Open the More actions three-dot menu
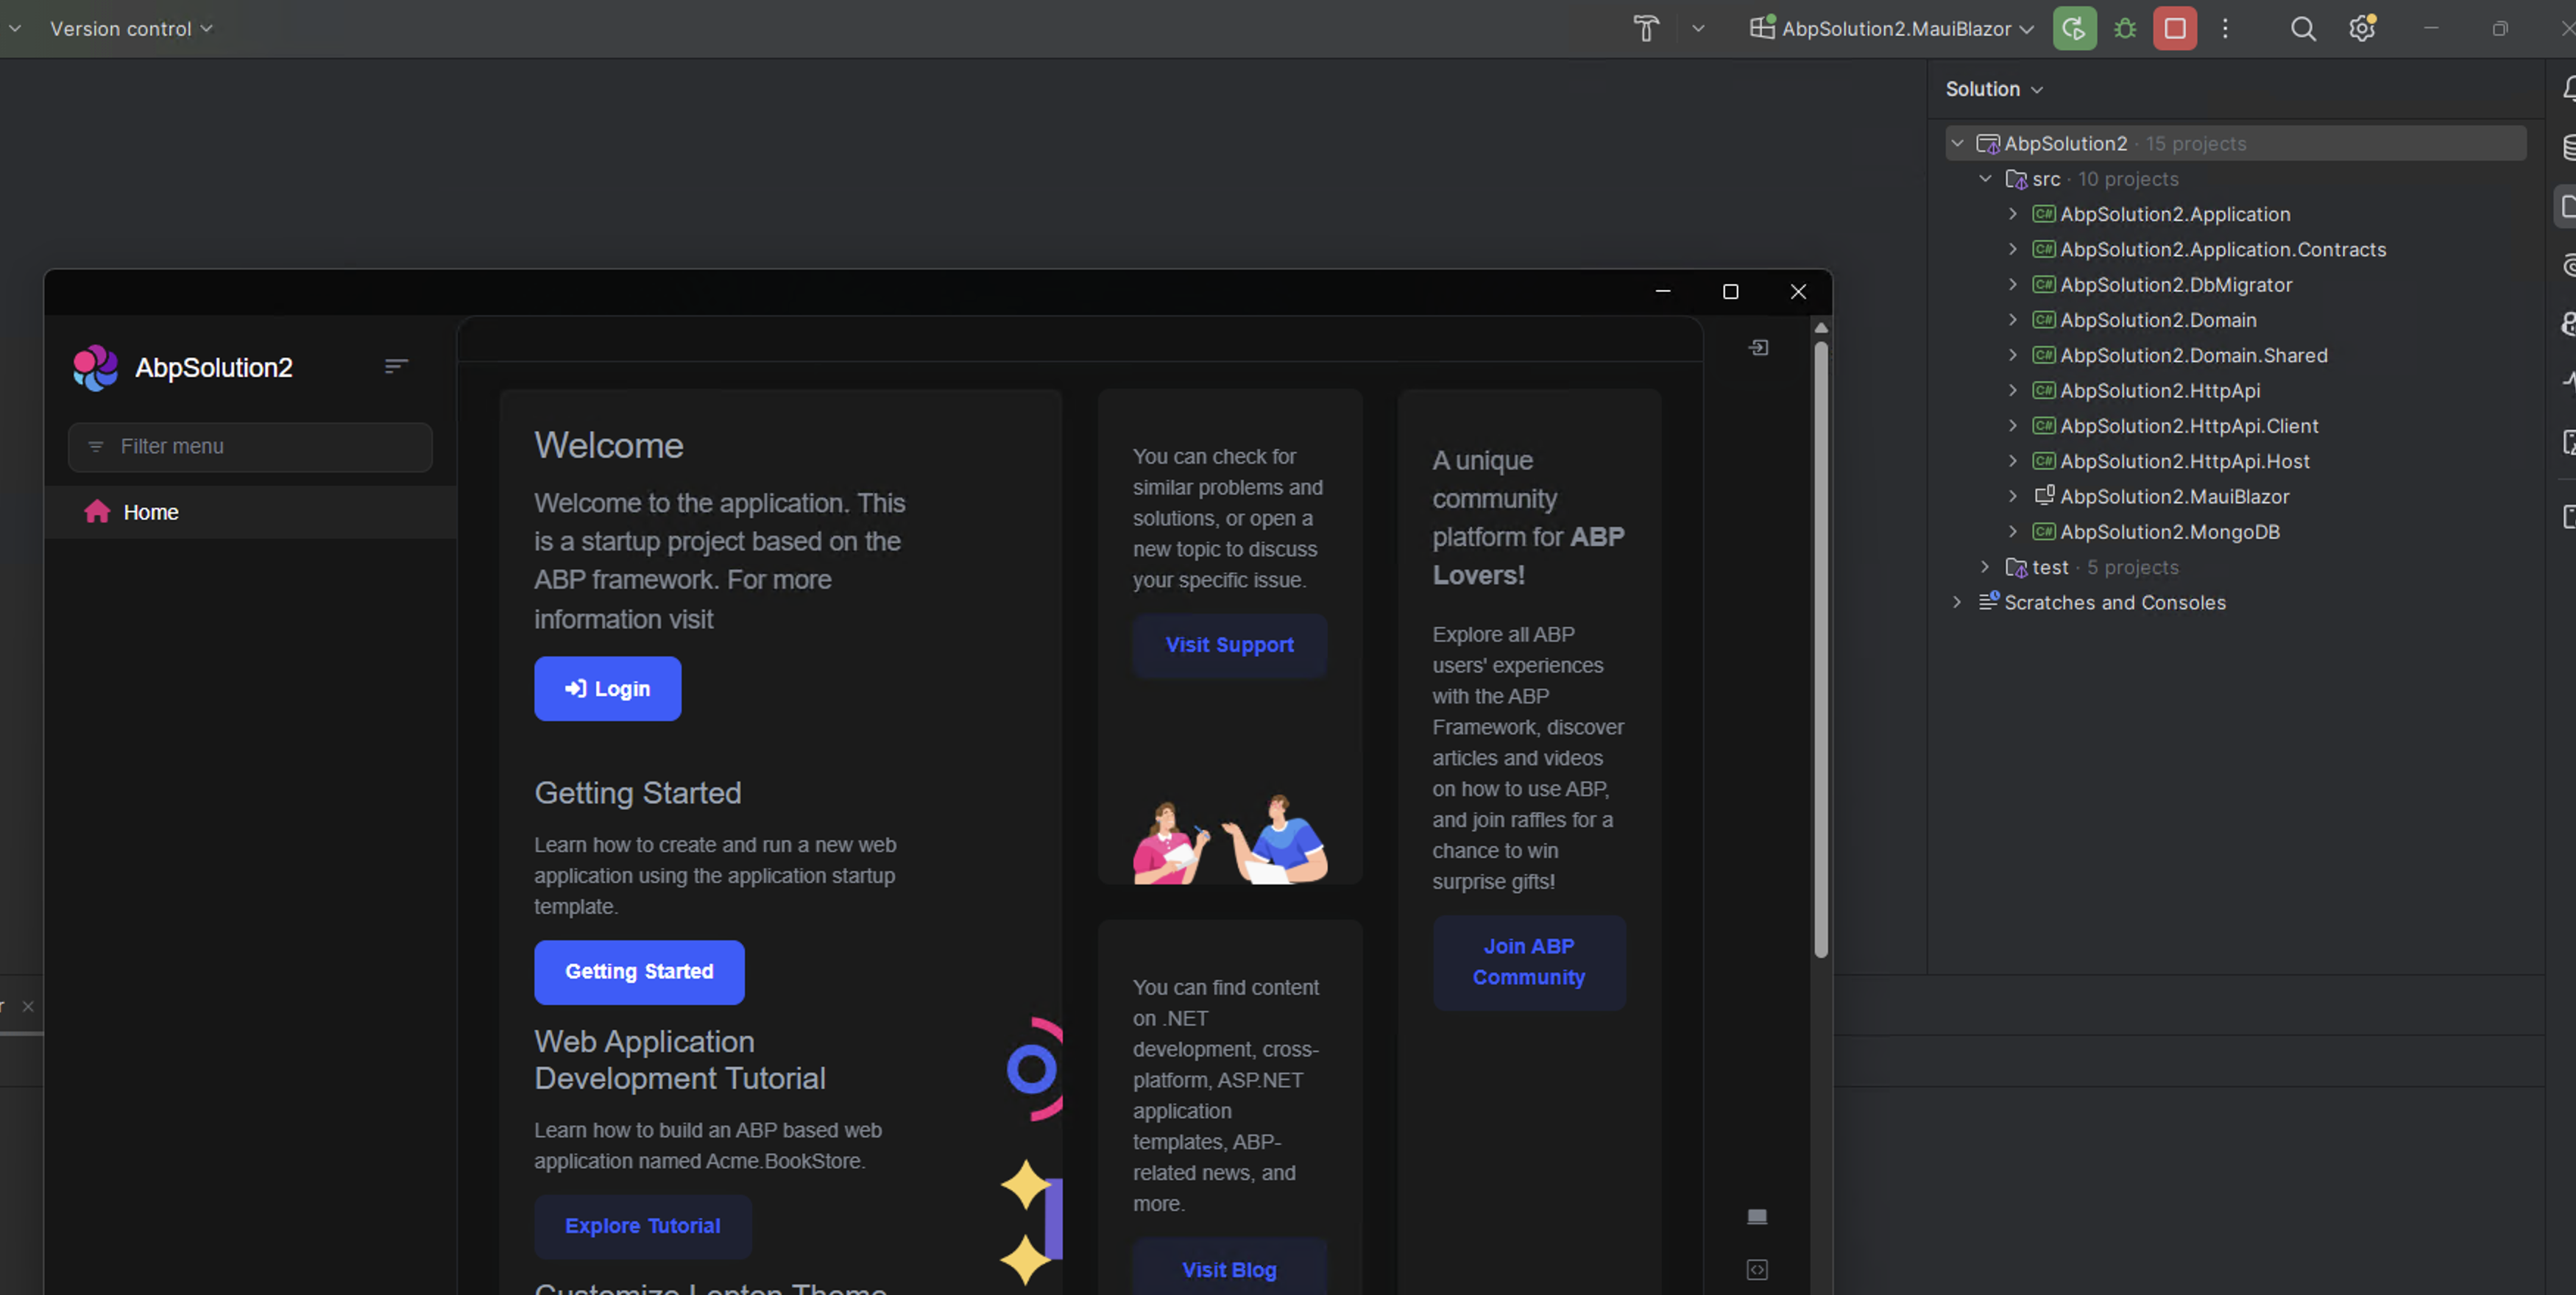This screenshot has width=2576, height=1295. 2225,29
